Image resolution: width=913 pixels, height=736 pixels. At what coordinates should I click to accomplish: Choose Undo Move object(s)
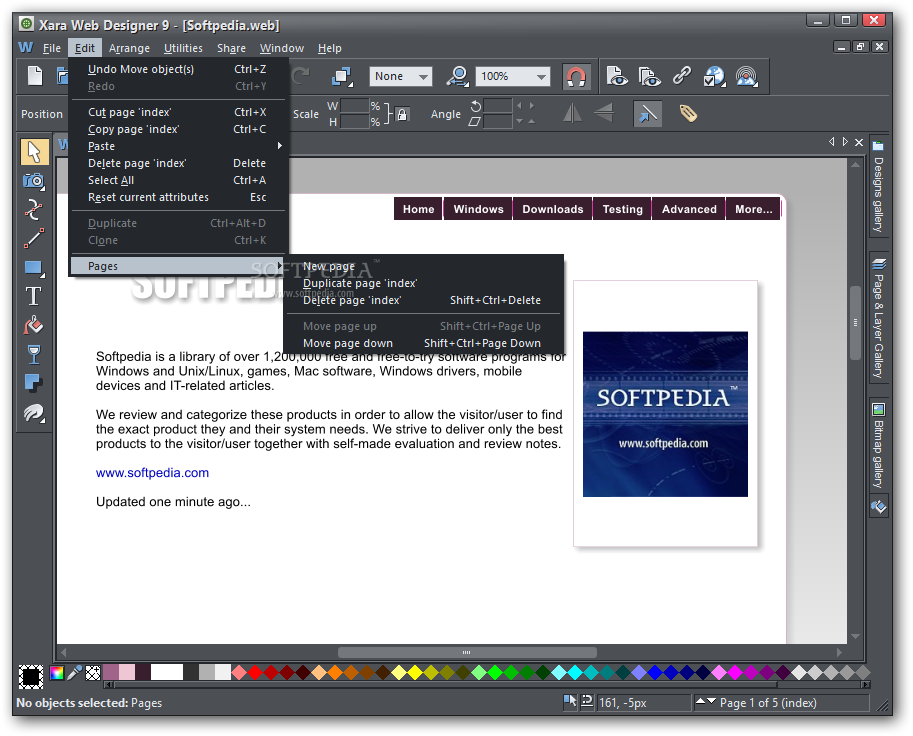(x=179, y=69)
